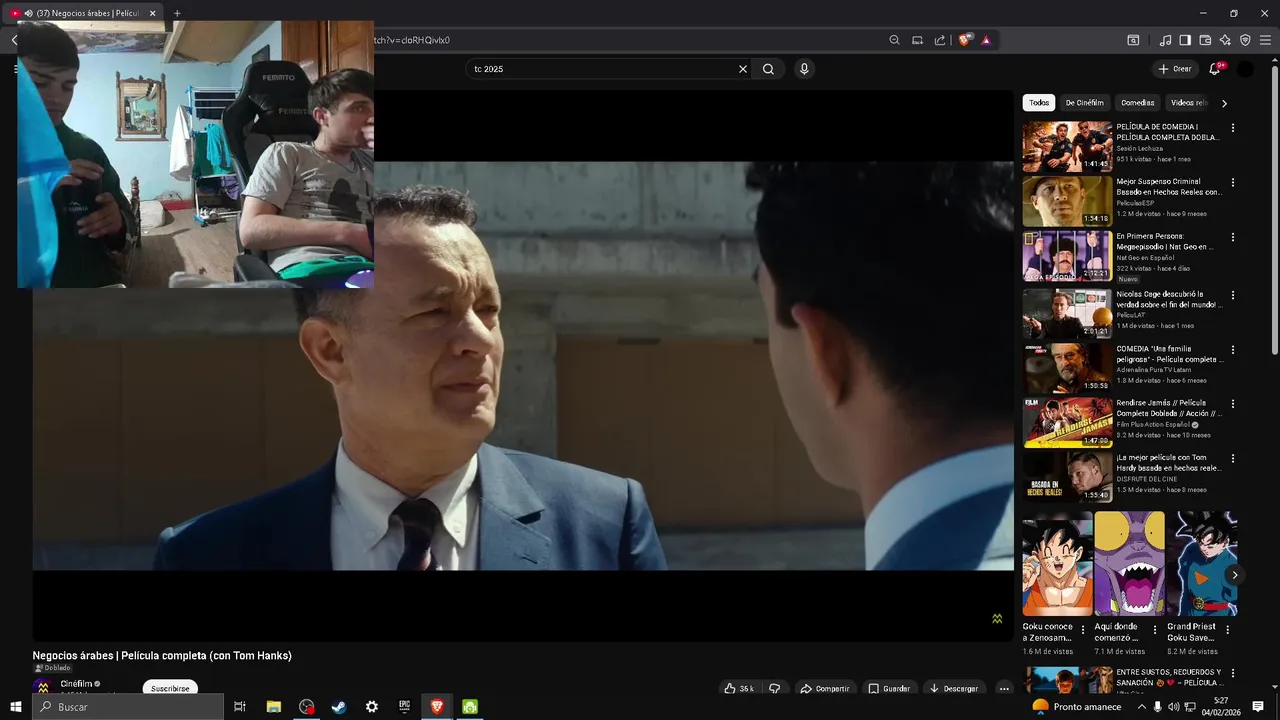
Task: Open the Brave Shields lion icon in address bar
Action: (x=964, y=40)
